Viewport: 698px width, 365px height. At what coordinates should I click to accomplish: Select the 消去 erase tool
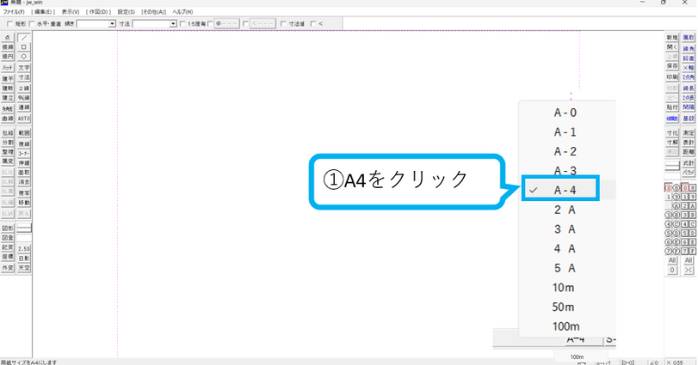(x=24, y=182)
